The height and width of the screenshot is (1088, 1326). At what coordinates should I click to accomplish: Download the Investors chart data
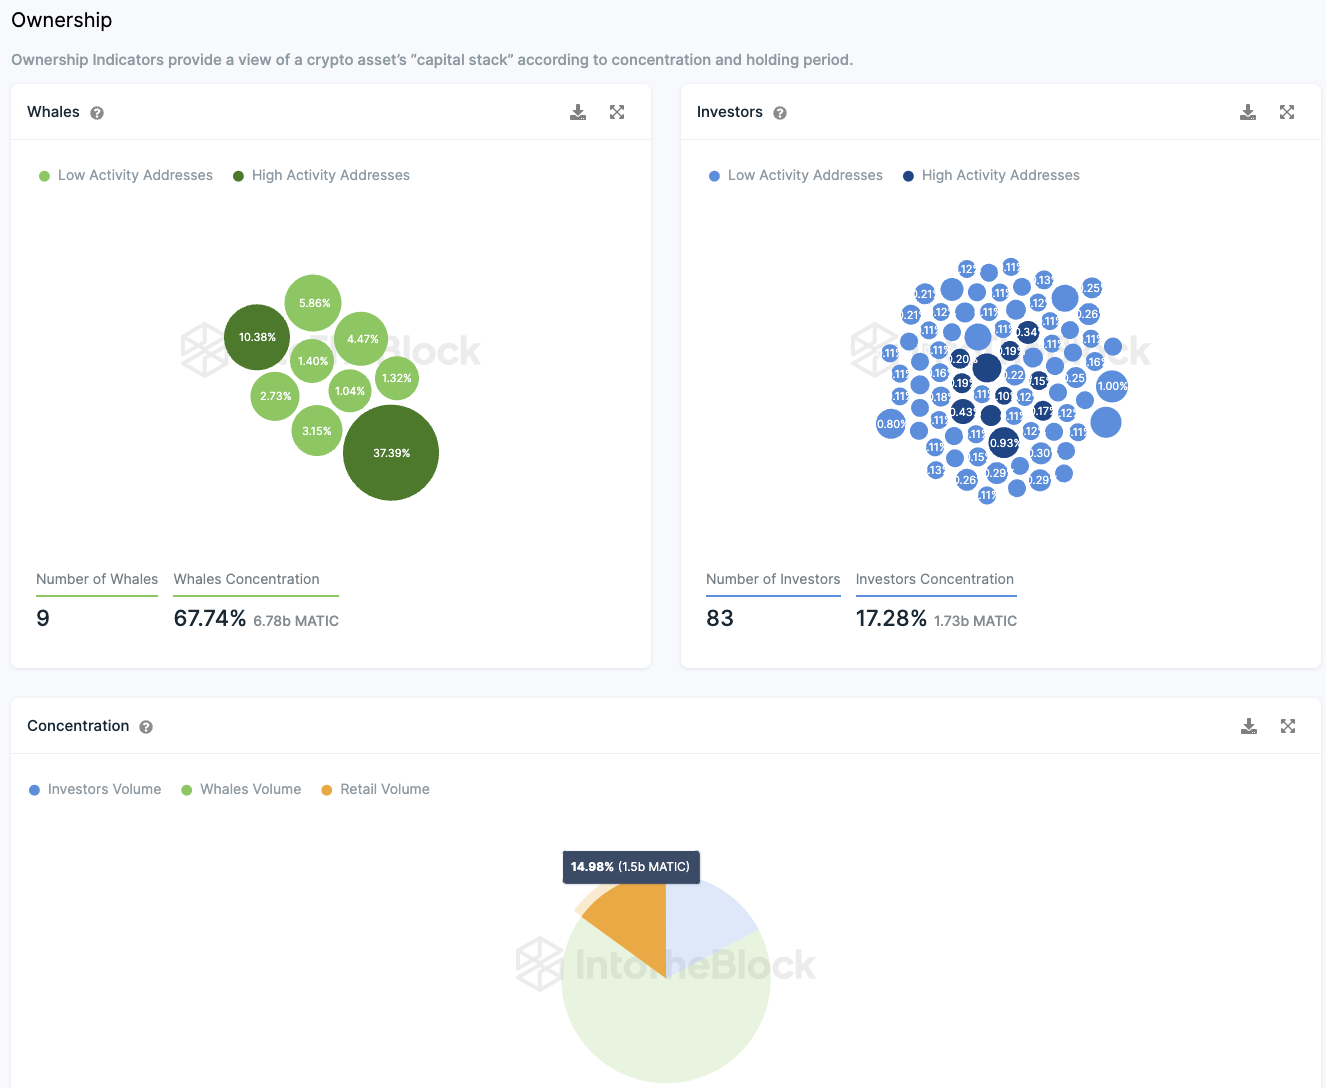[1248, 112]
